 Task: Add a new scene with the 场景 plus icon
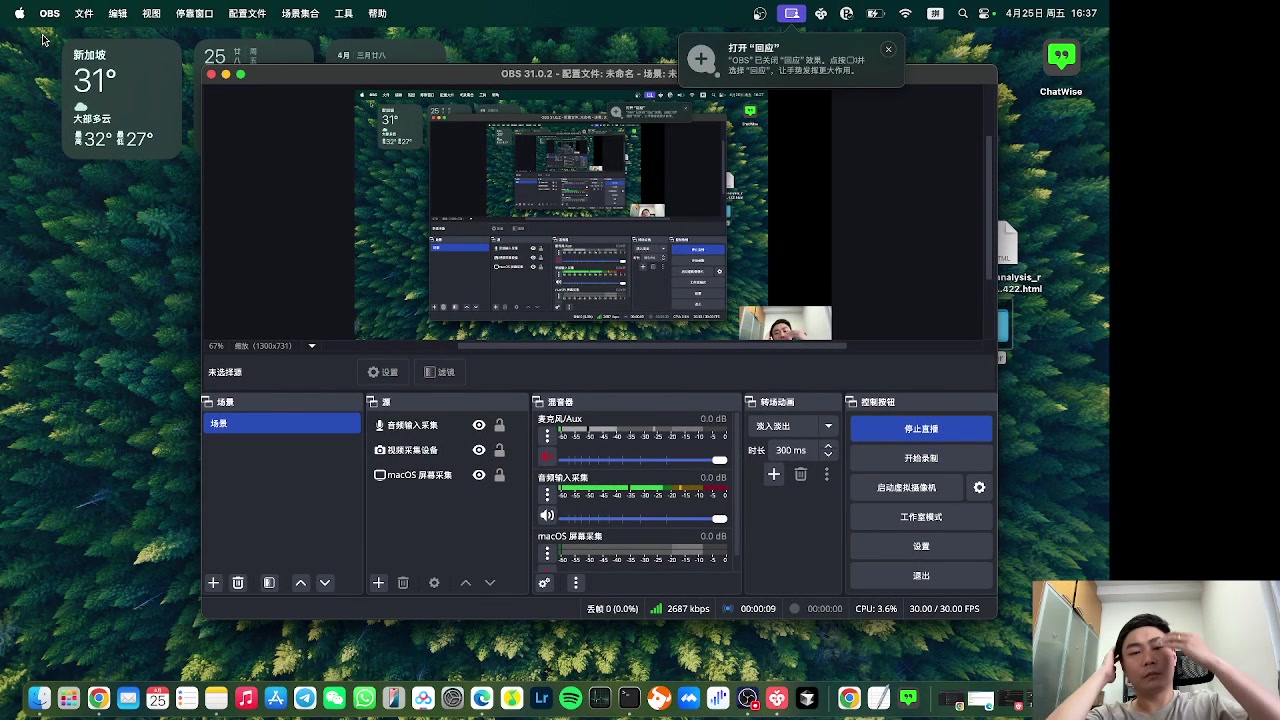click(x=213, y=583)
